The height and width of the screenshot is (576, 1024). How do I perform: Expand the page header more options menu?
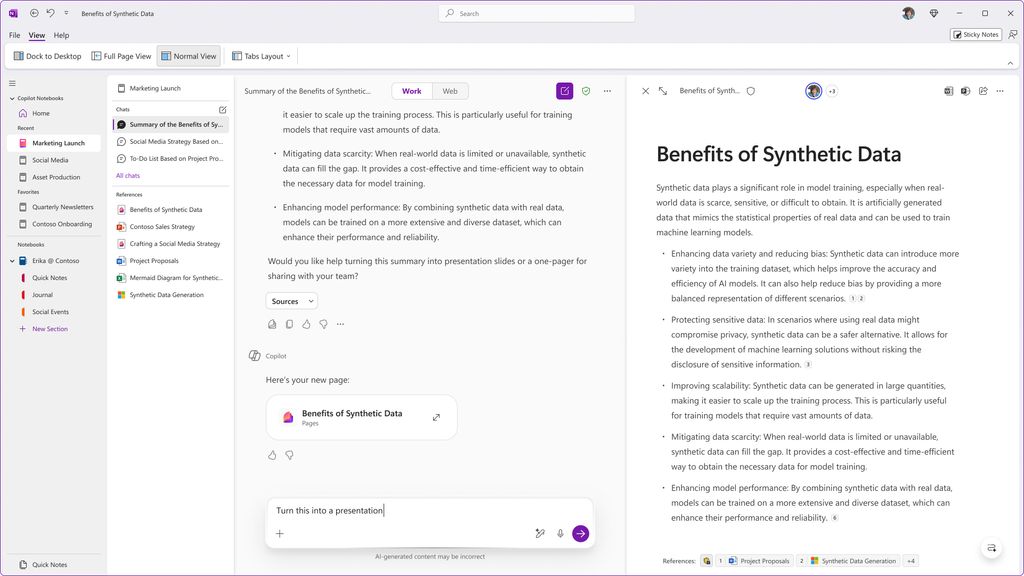tap(999, 90)
